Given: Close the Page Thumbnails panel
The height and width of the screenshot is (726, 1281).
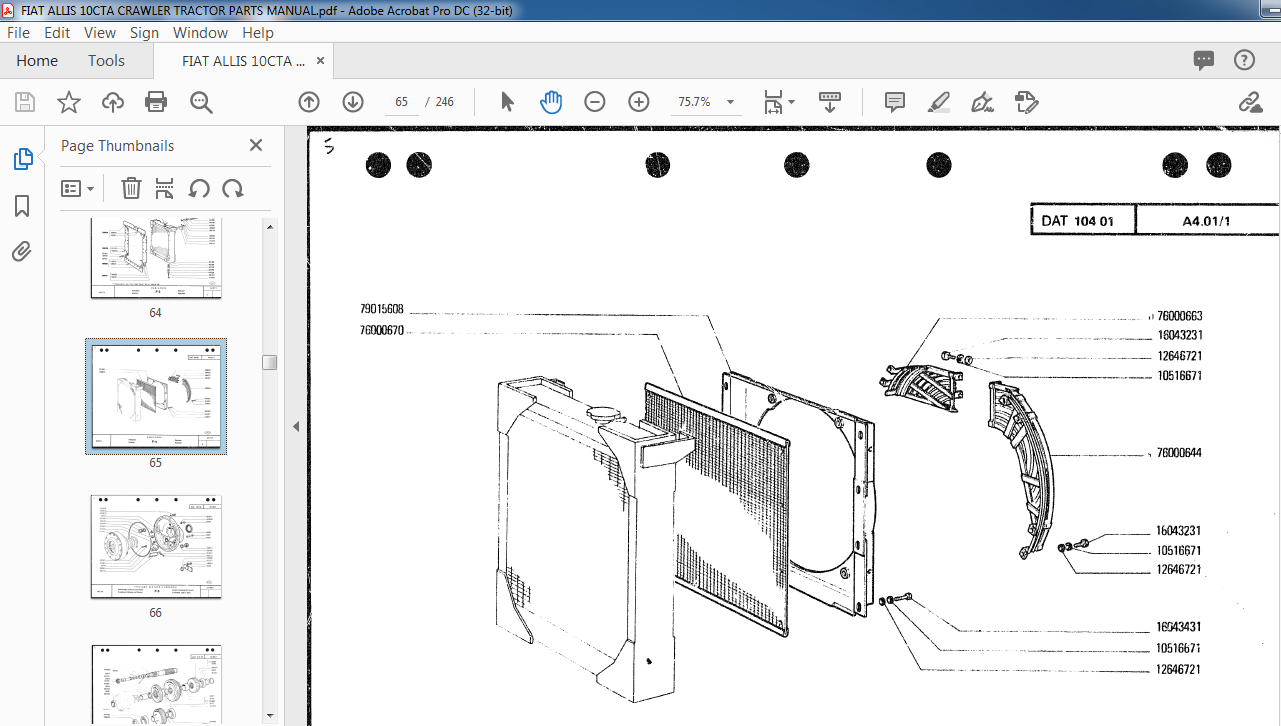Looking at the screenshot, I should pos(256,145).
